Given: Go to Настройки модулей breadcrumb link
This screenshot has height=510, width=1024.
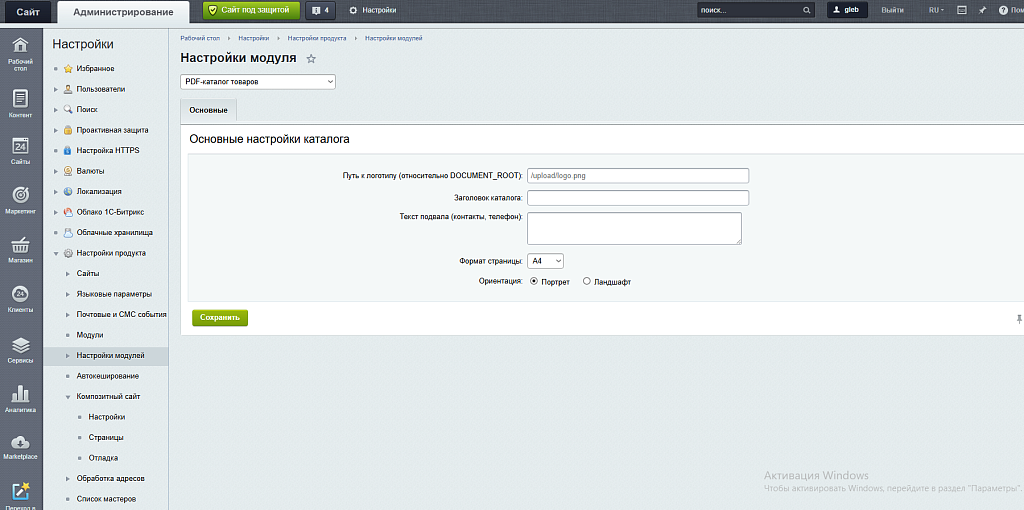Looking at the screenshot, I should [x=394, y=39].
